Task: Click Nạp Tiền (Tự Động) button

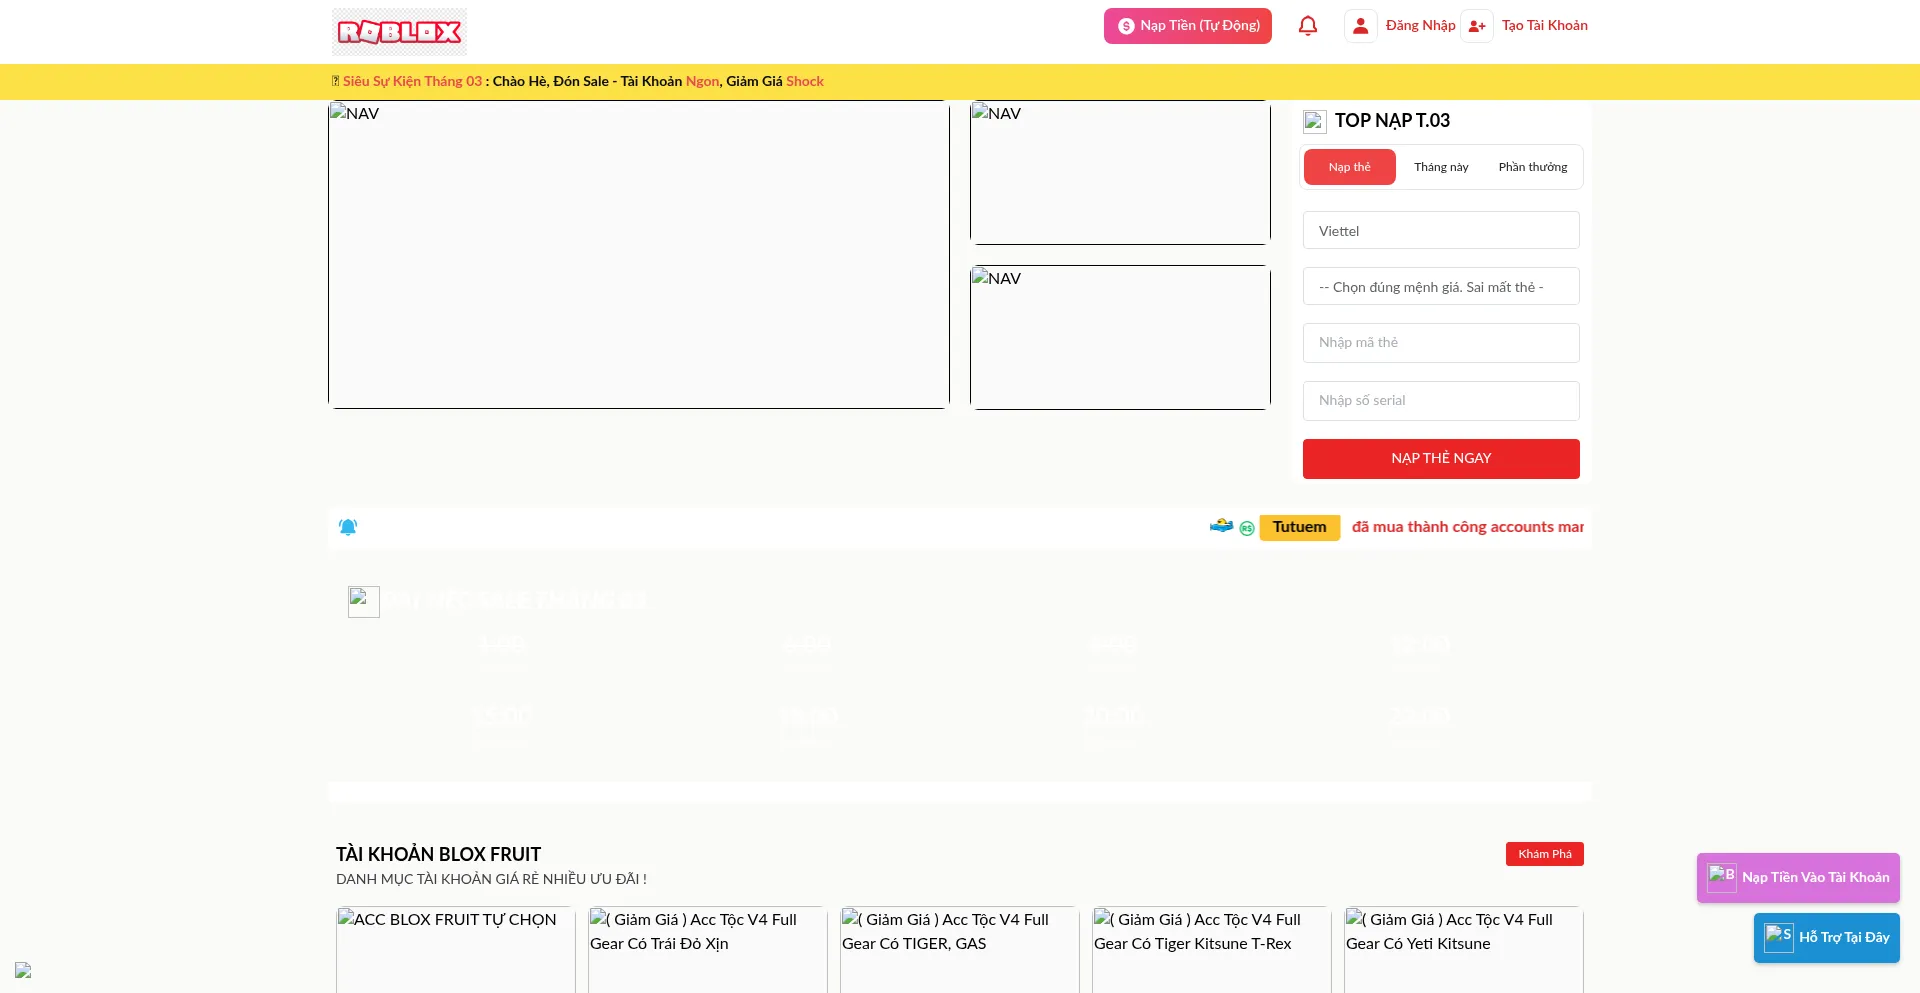Action: point(1188,26)
